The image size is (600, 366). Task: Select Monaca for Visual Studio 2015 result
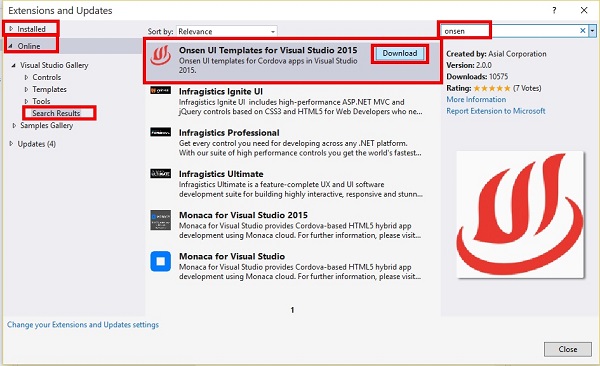point(293,225)
